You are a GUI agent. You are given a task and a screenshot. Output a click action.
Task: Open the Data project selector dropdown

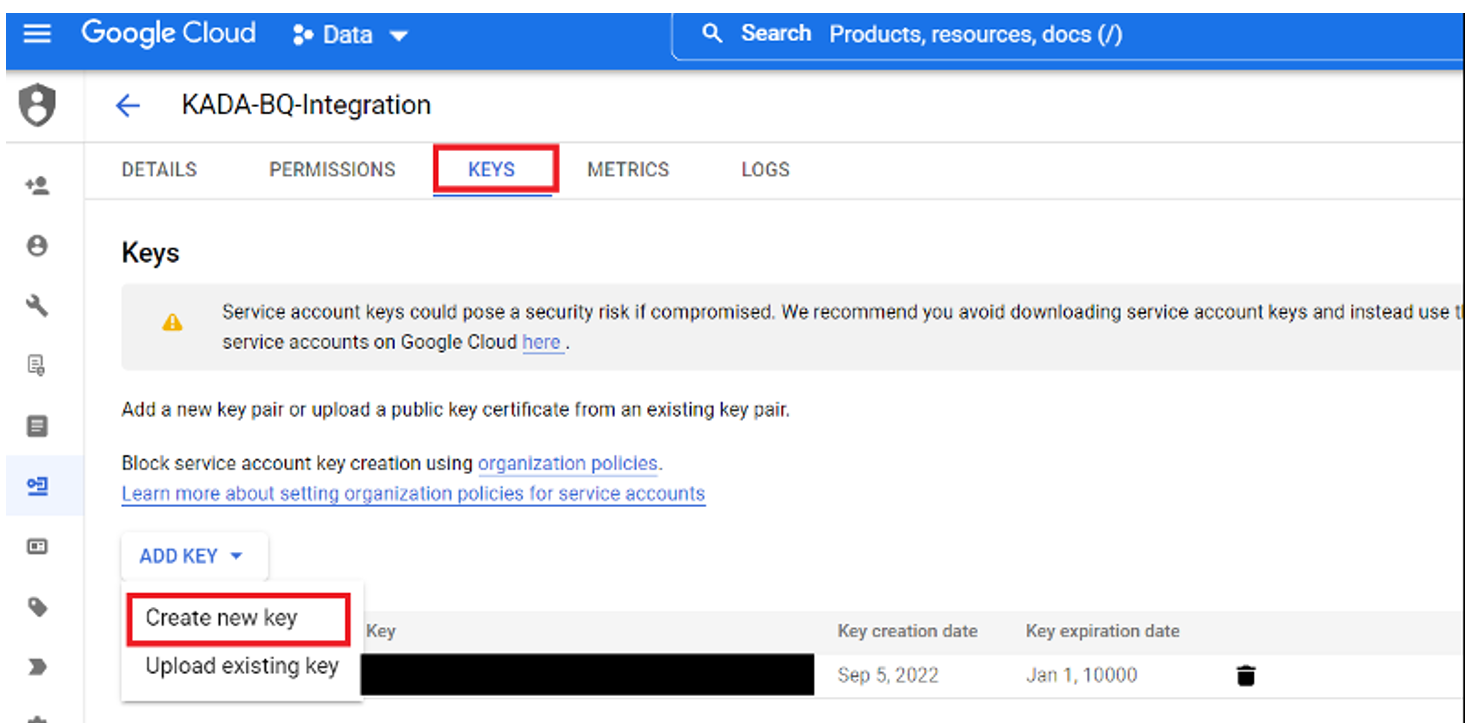350,35
